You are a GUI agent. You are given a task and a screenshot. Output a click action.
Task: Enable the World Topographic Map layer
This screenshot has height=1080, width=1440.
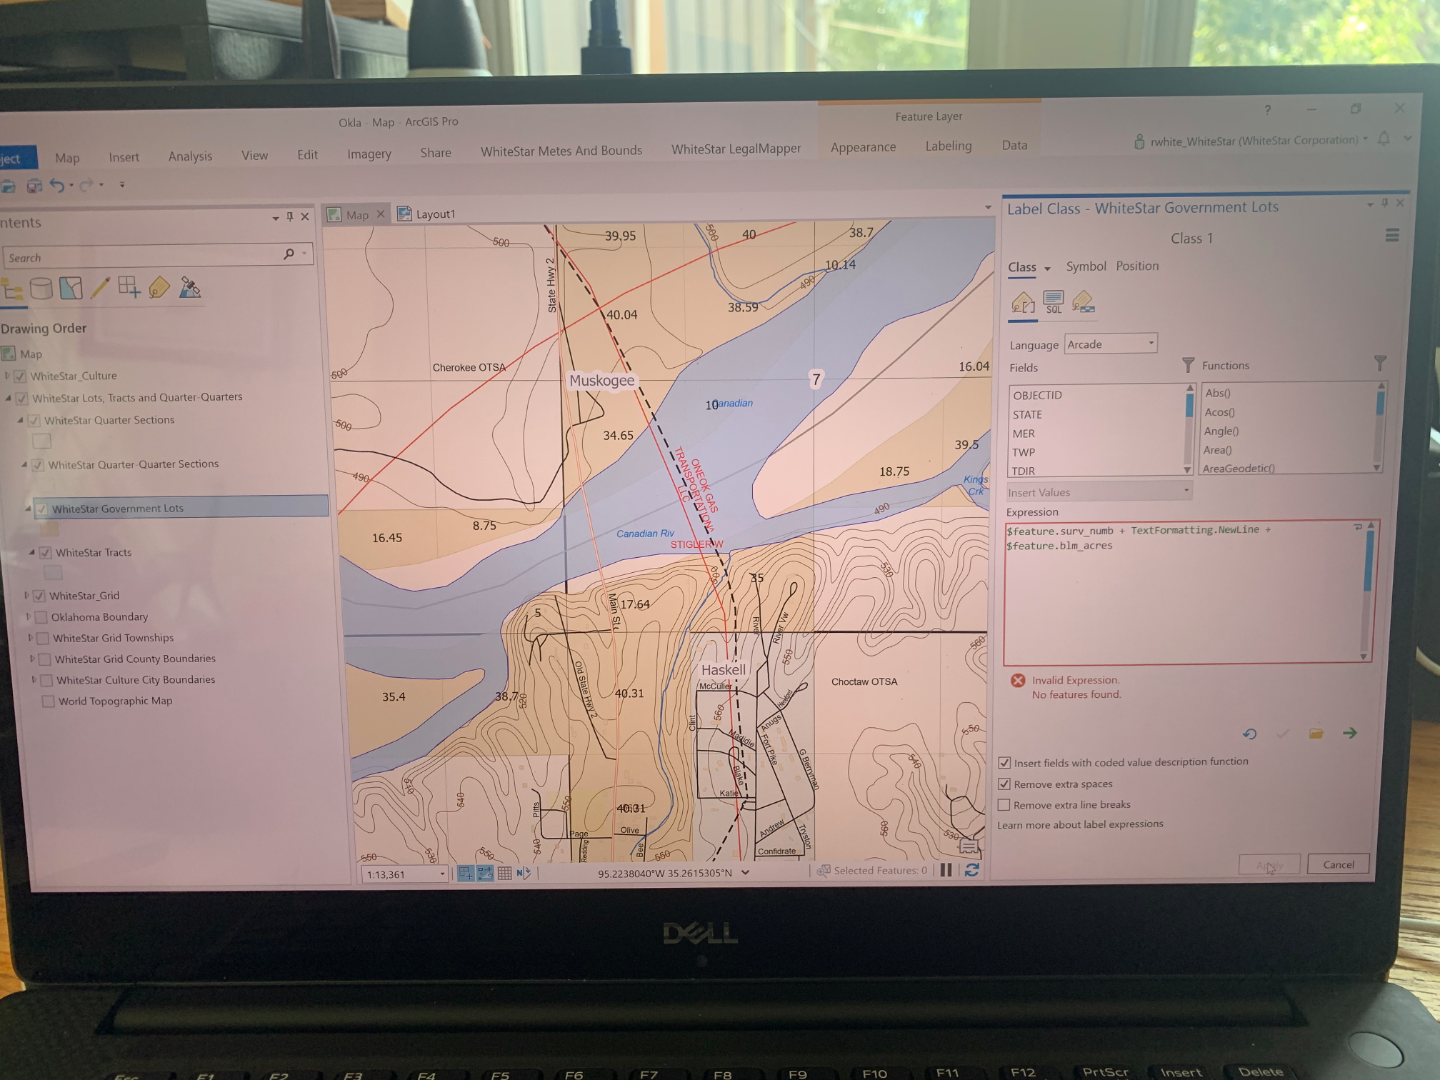tap(48, 701)
